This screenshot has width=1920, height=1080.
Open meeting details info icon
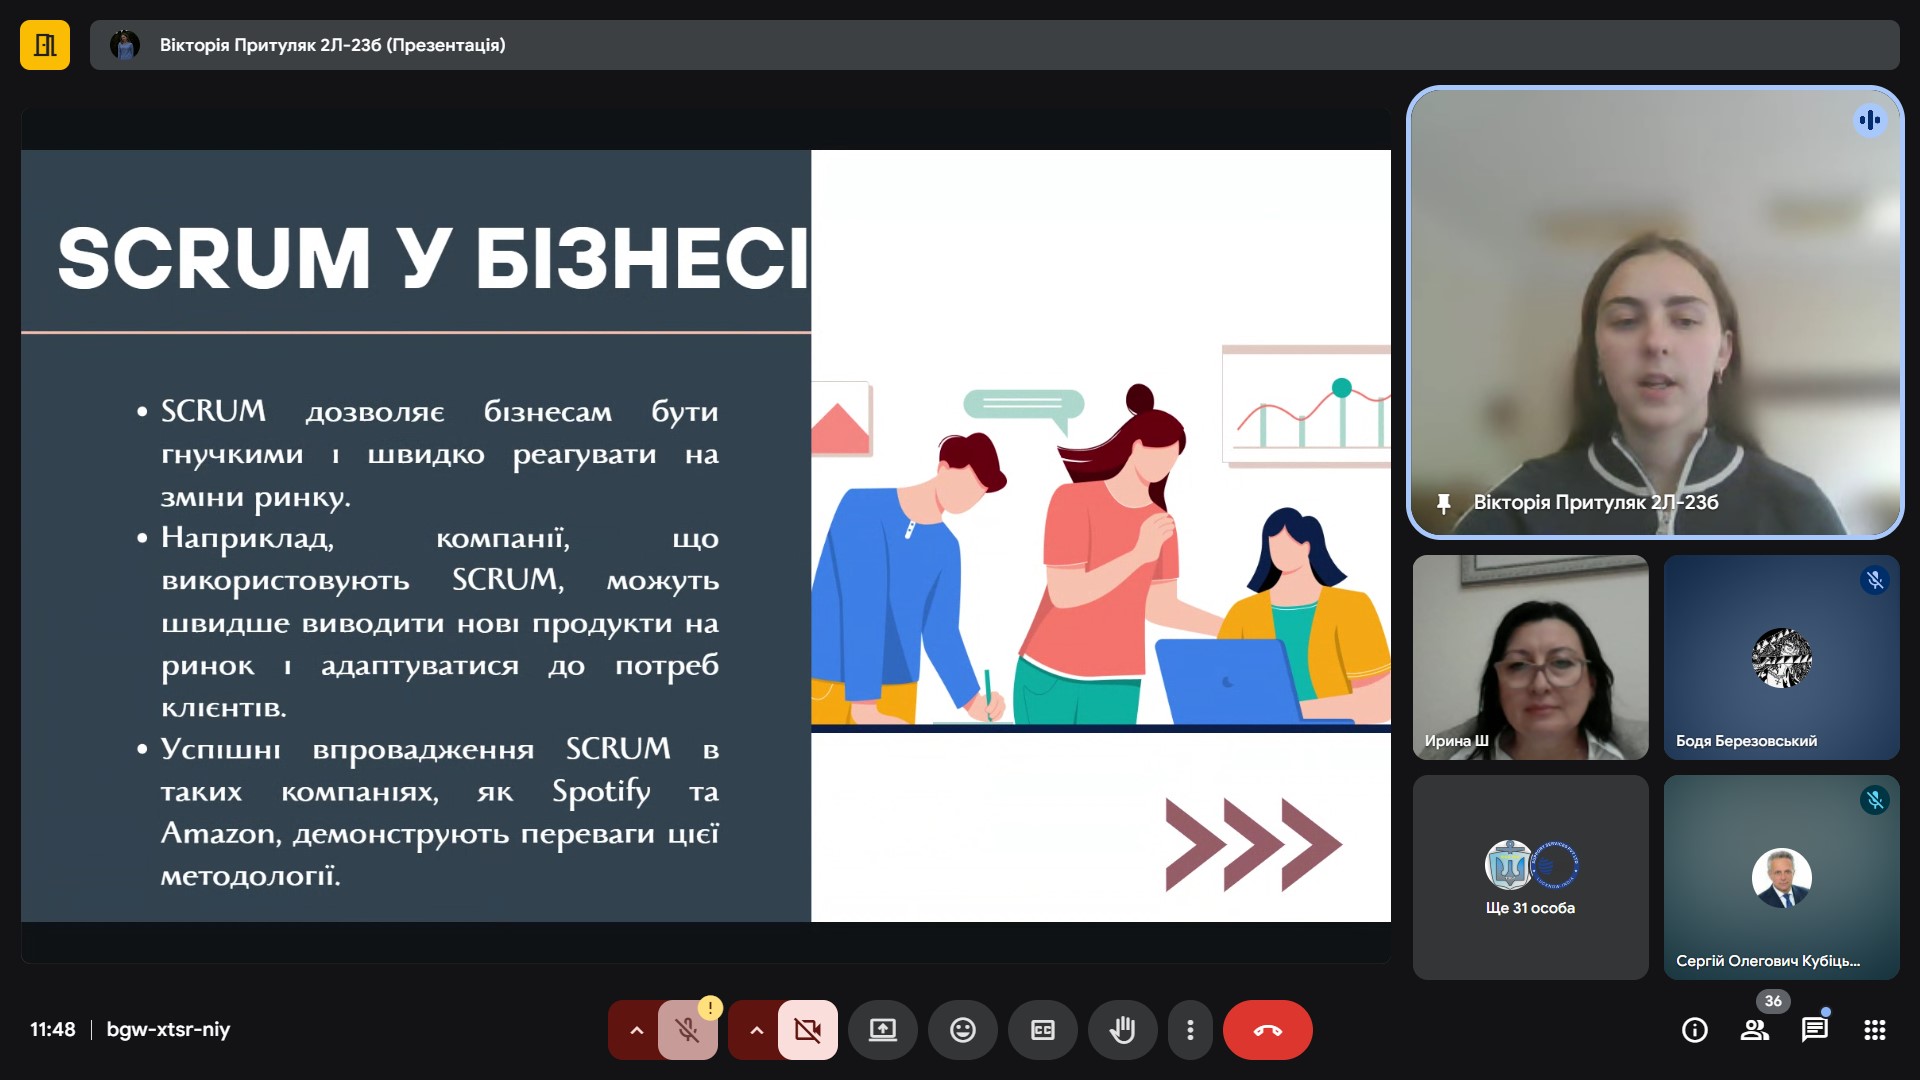point(1694,1030)
